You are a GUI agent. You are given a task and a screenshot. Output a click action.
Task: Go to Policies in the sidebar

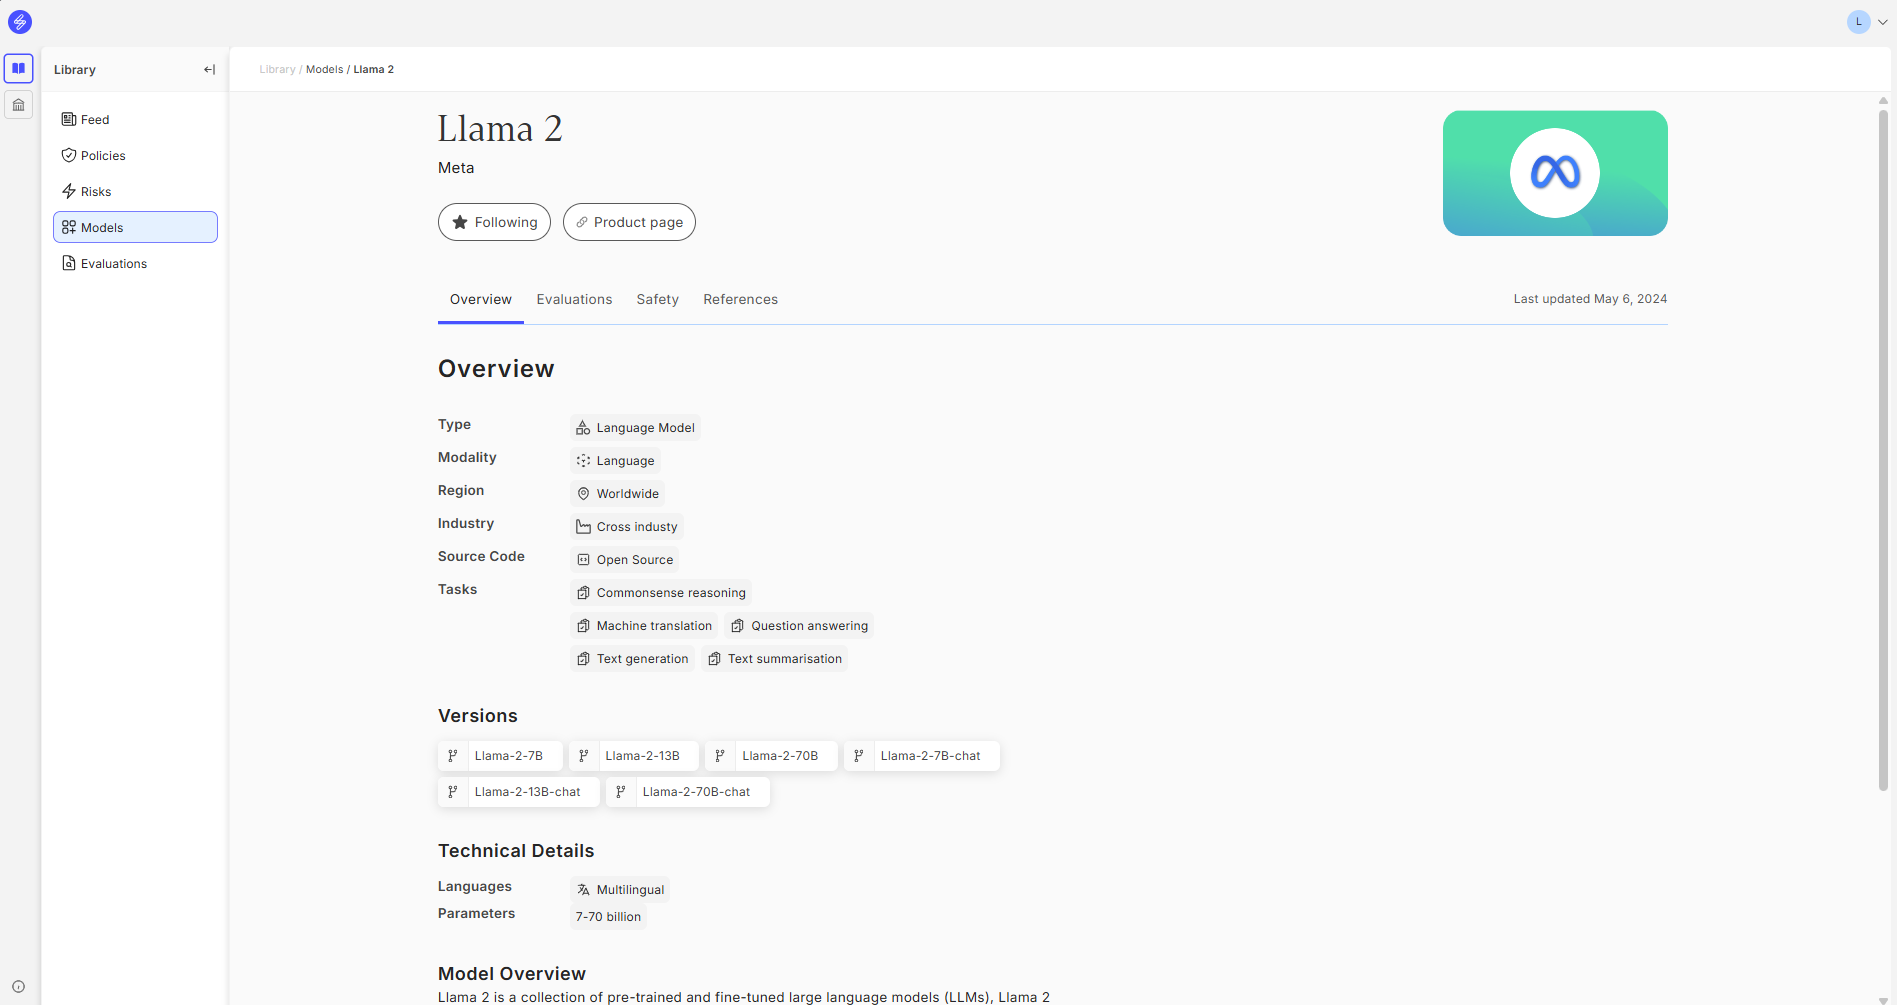(135, 156)
